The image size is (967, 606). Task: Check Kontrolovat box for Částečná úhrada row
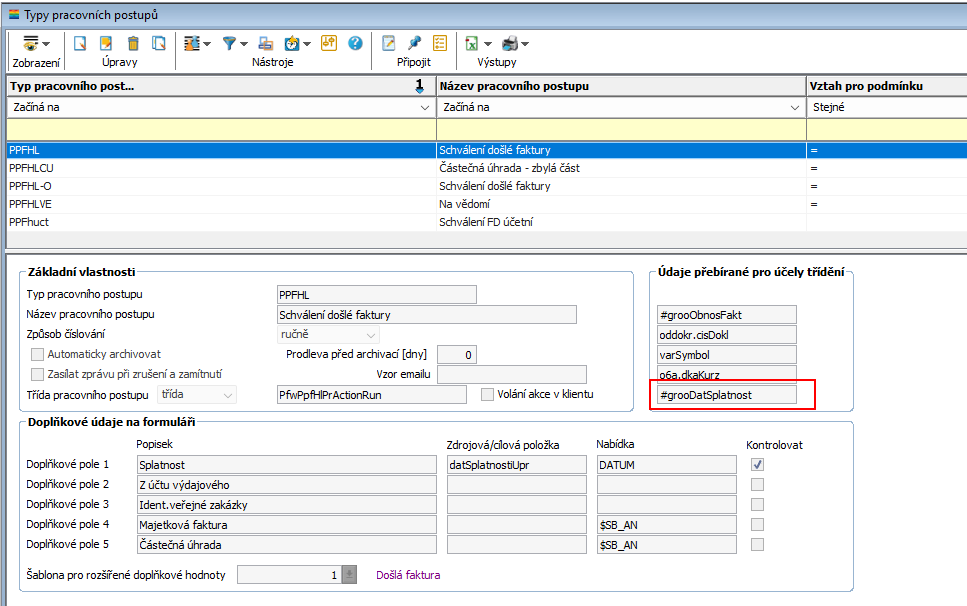757,544
